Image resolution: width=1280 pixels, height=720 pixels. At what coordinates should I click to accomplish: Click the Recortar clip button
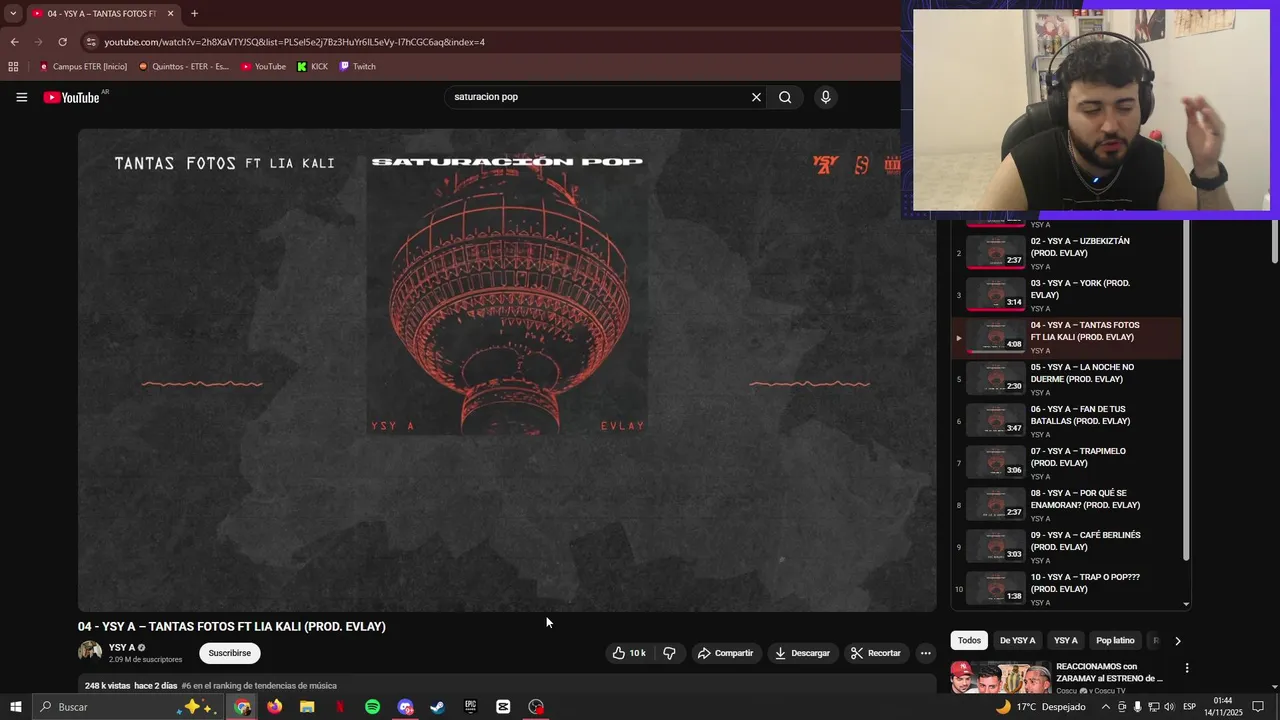coord(876,653)
